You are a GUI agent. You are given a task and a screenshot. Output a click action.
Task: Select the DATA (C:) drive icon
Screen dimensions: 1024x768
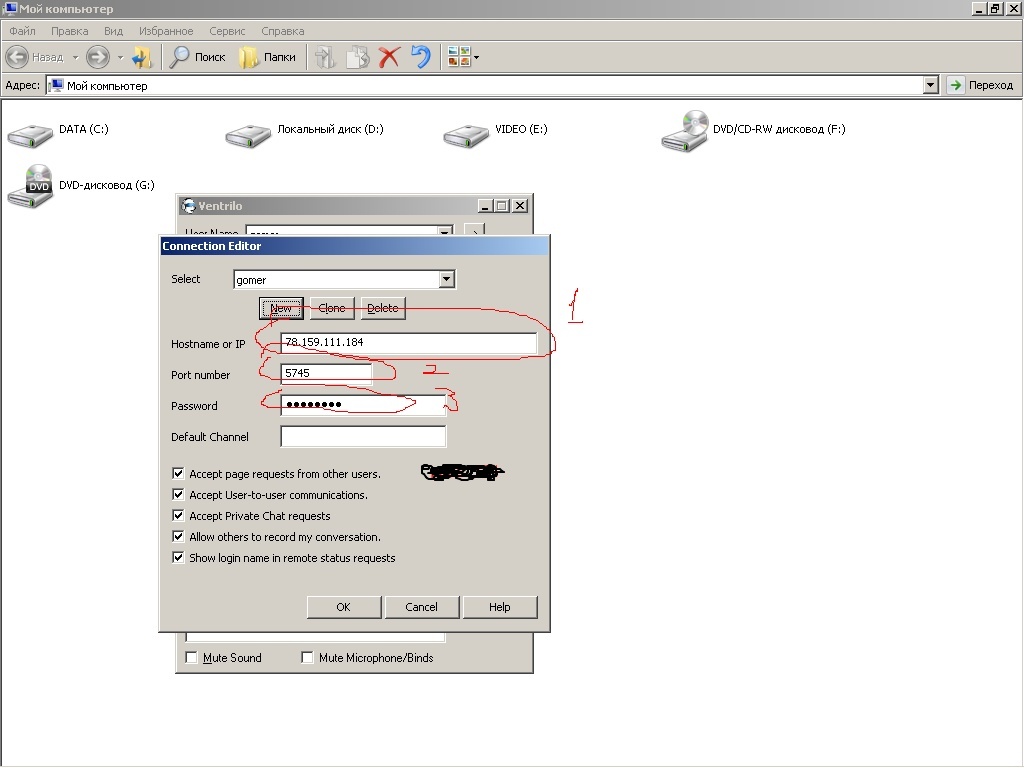point(30,135)
